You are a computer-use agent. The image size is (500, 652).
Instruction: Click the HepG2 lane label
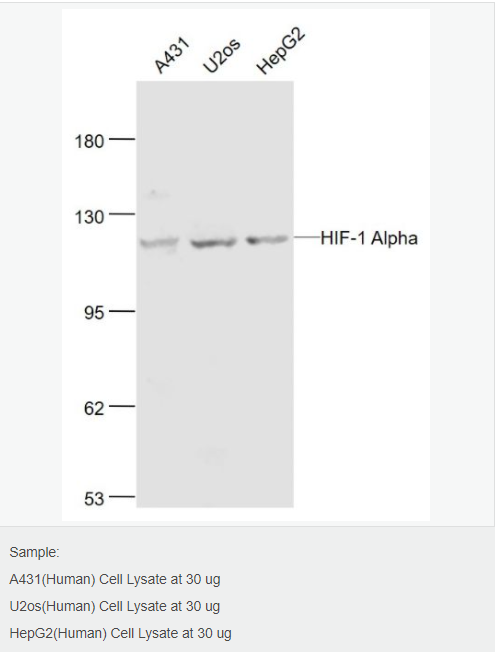point(281,50)
